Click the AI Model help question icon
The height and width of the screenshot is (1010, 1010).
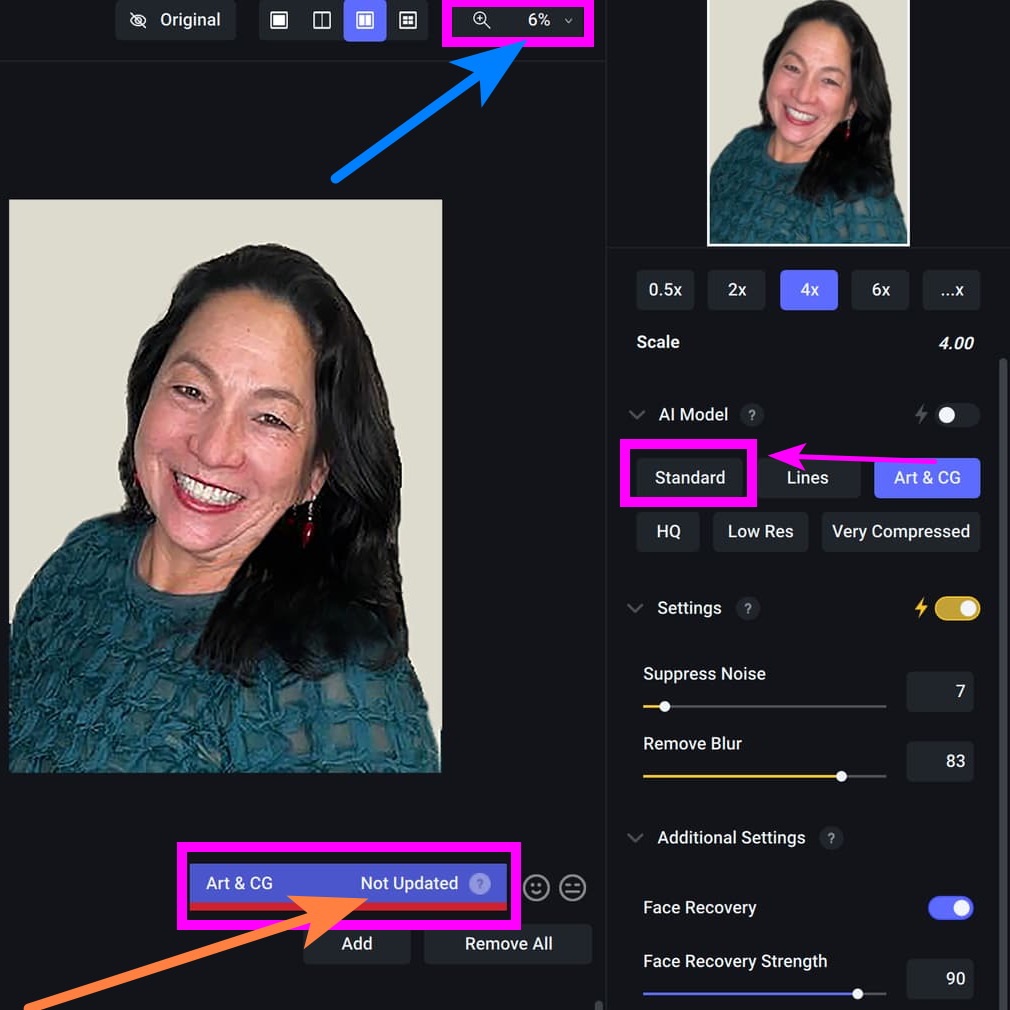[x=752, y=415]
